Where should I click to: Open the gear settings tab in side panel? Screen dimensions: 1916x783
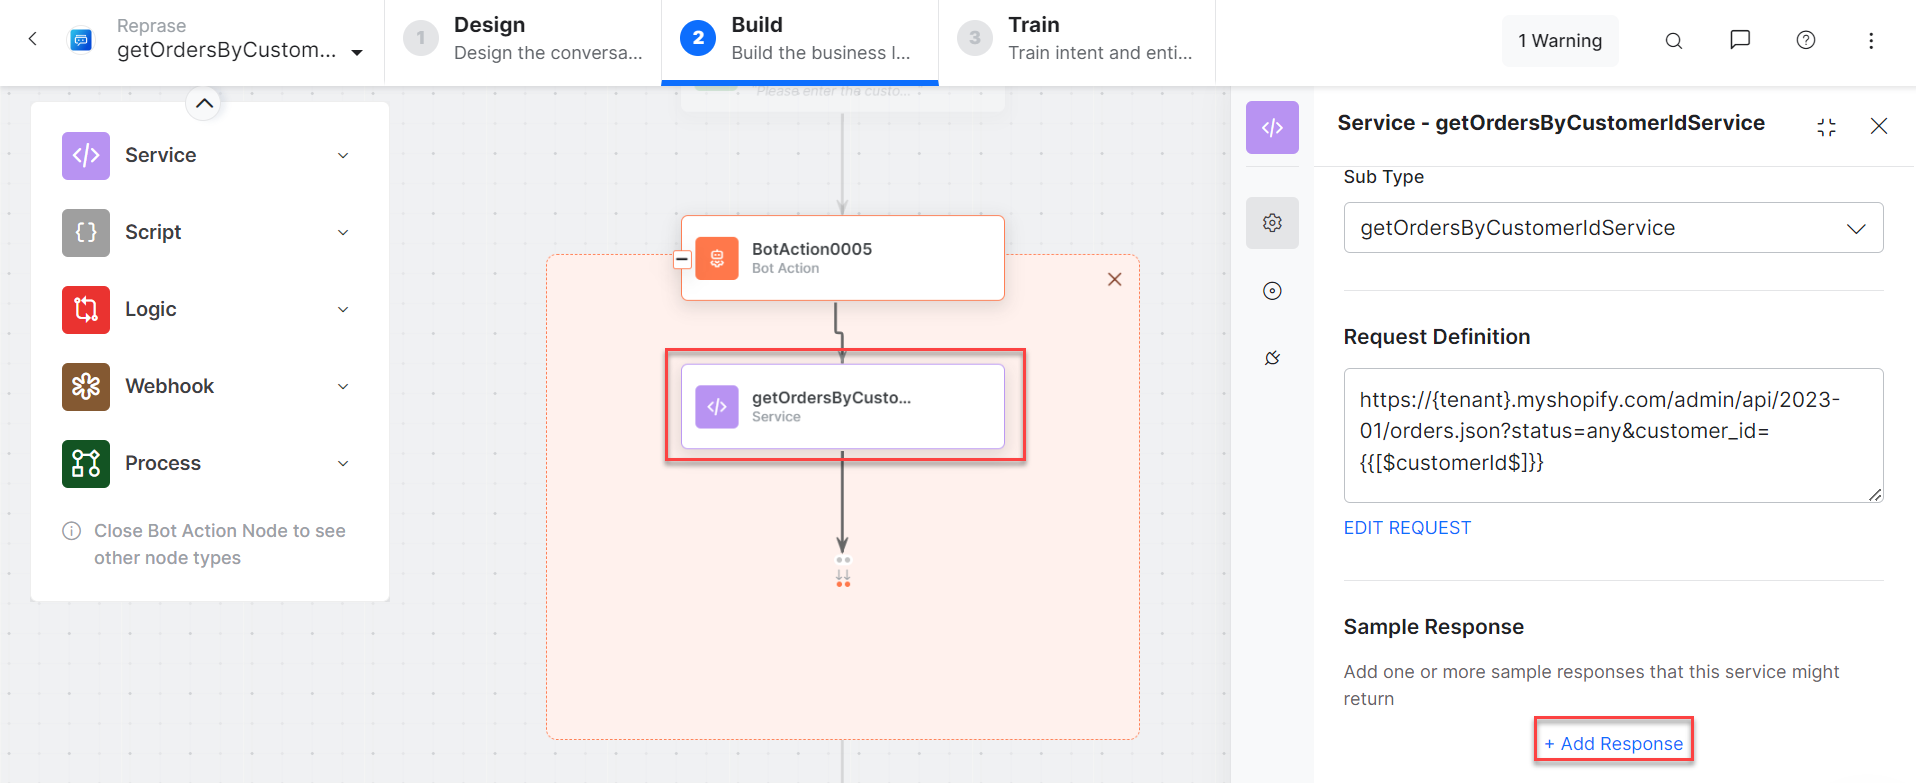1272,223
